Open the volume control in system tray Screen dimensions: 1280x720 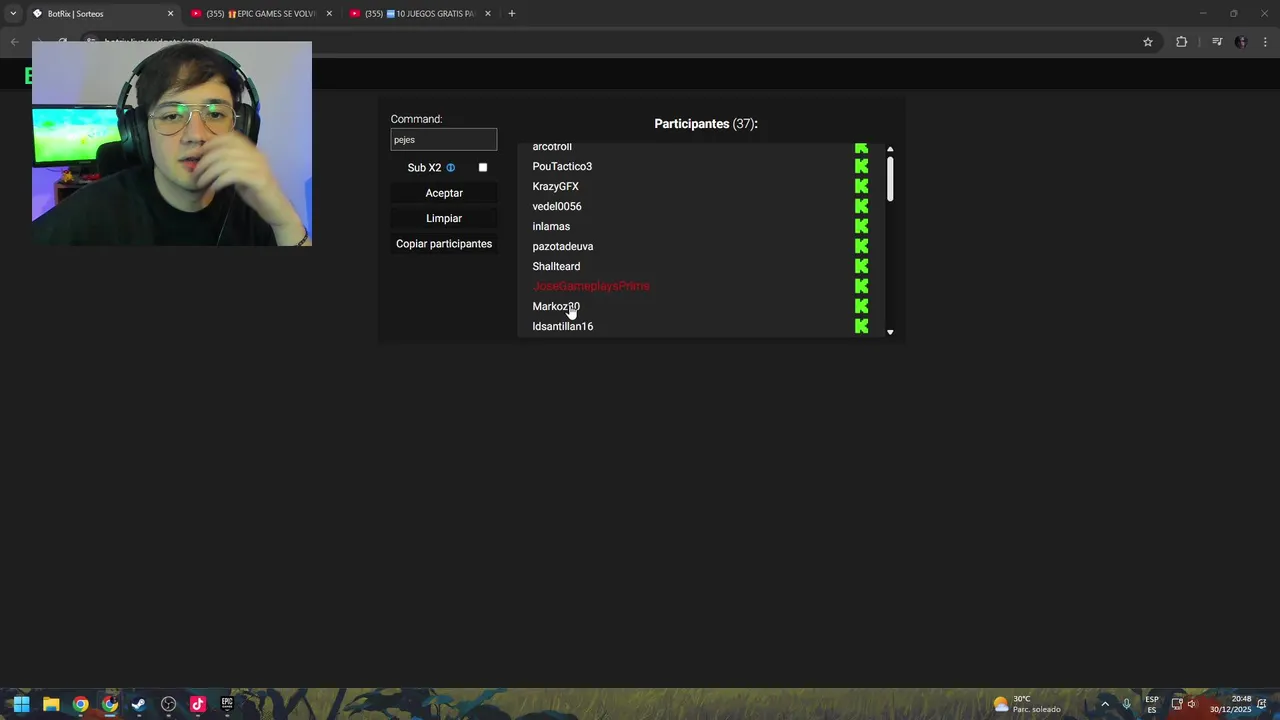[x=1191, y=704]
